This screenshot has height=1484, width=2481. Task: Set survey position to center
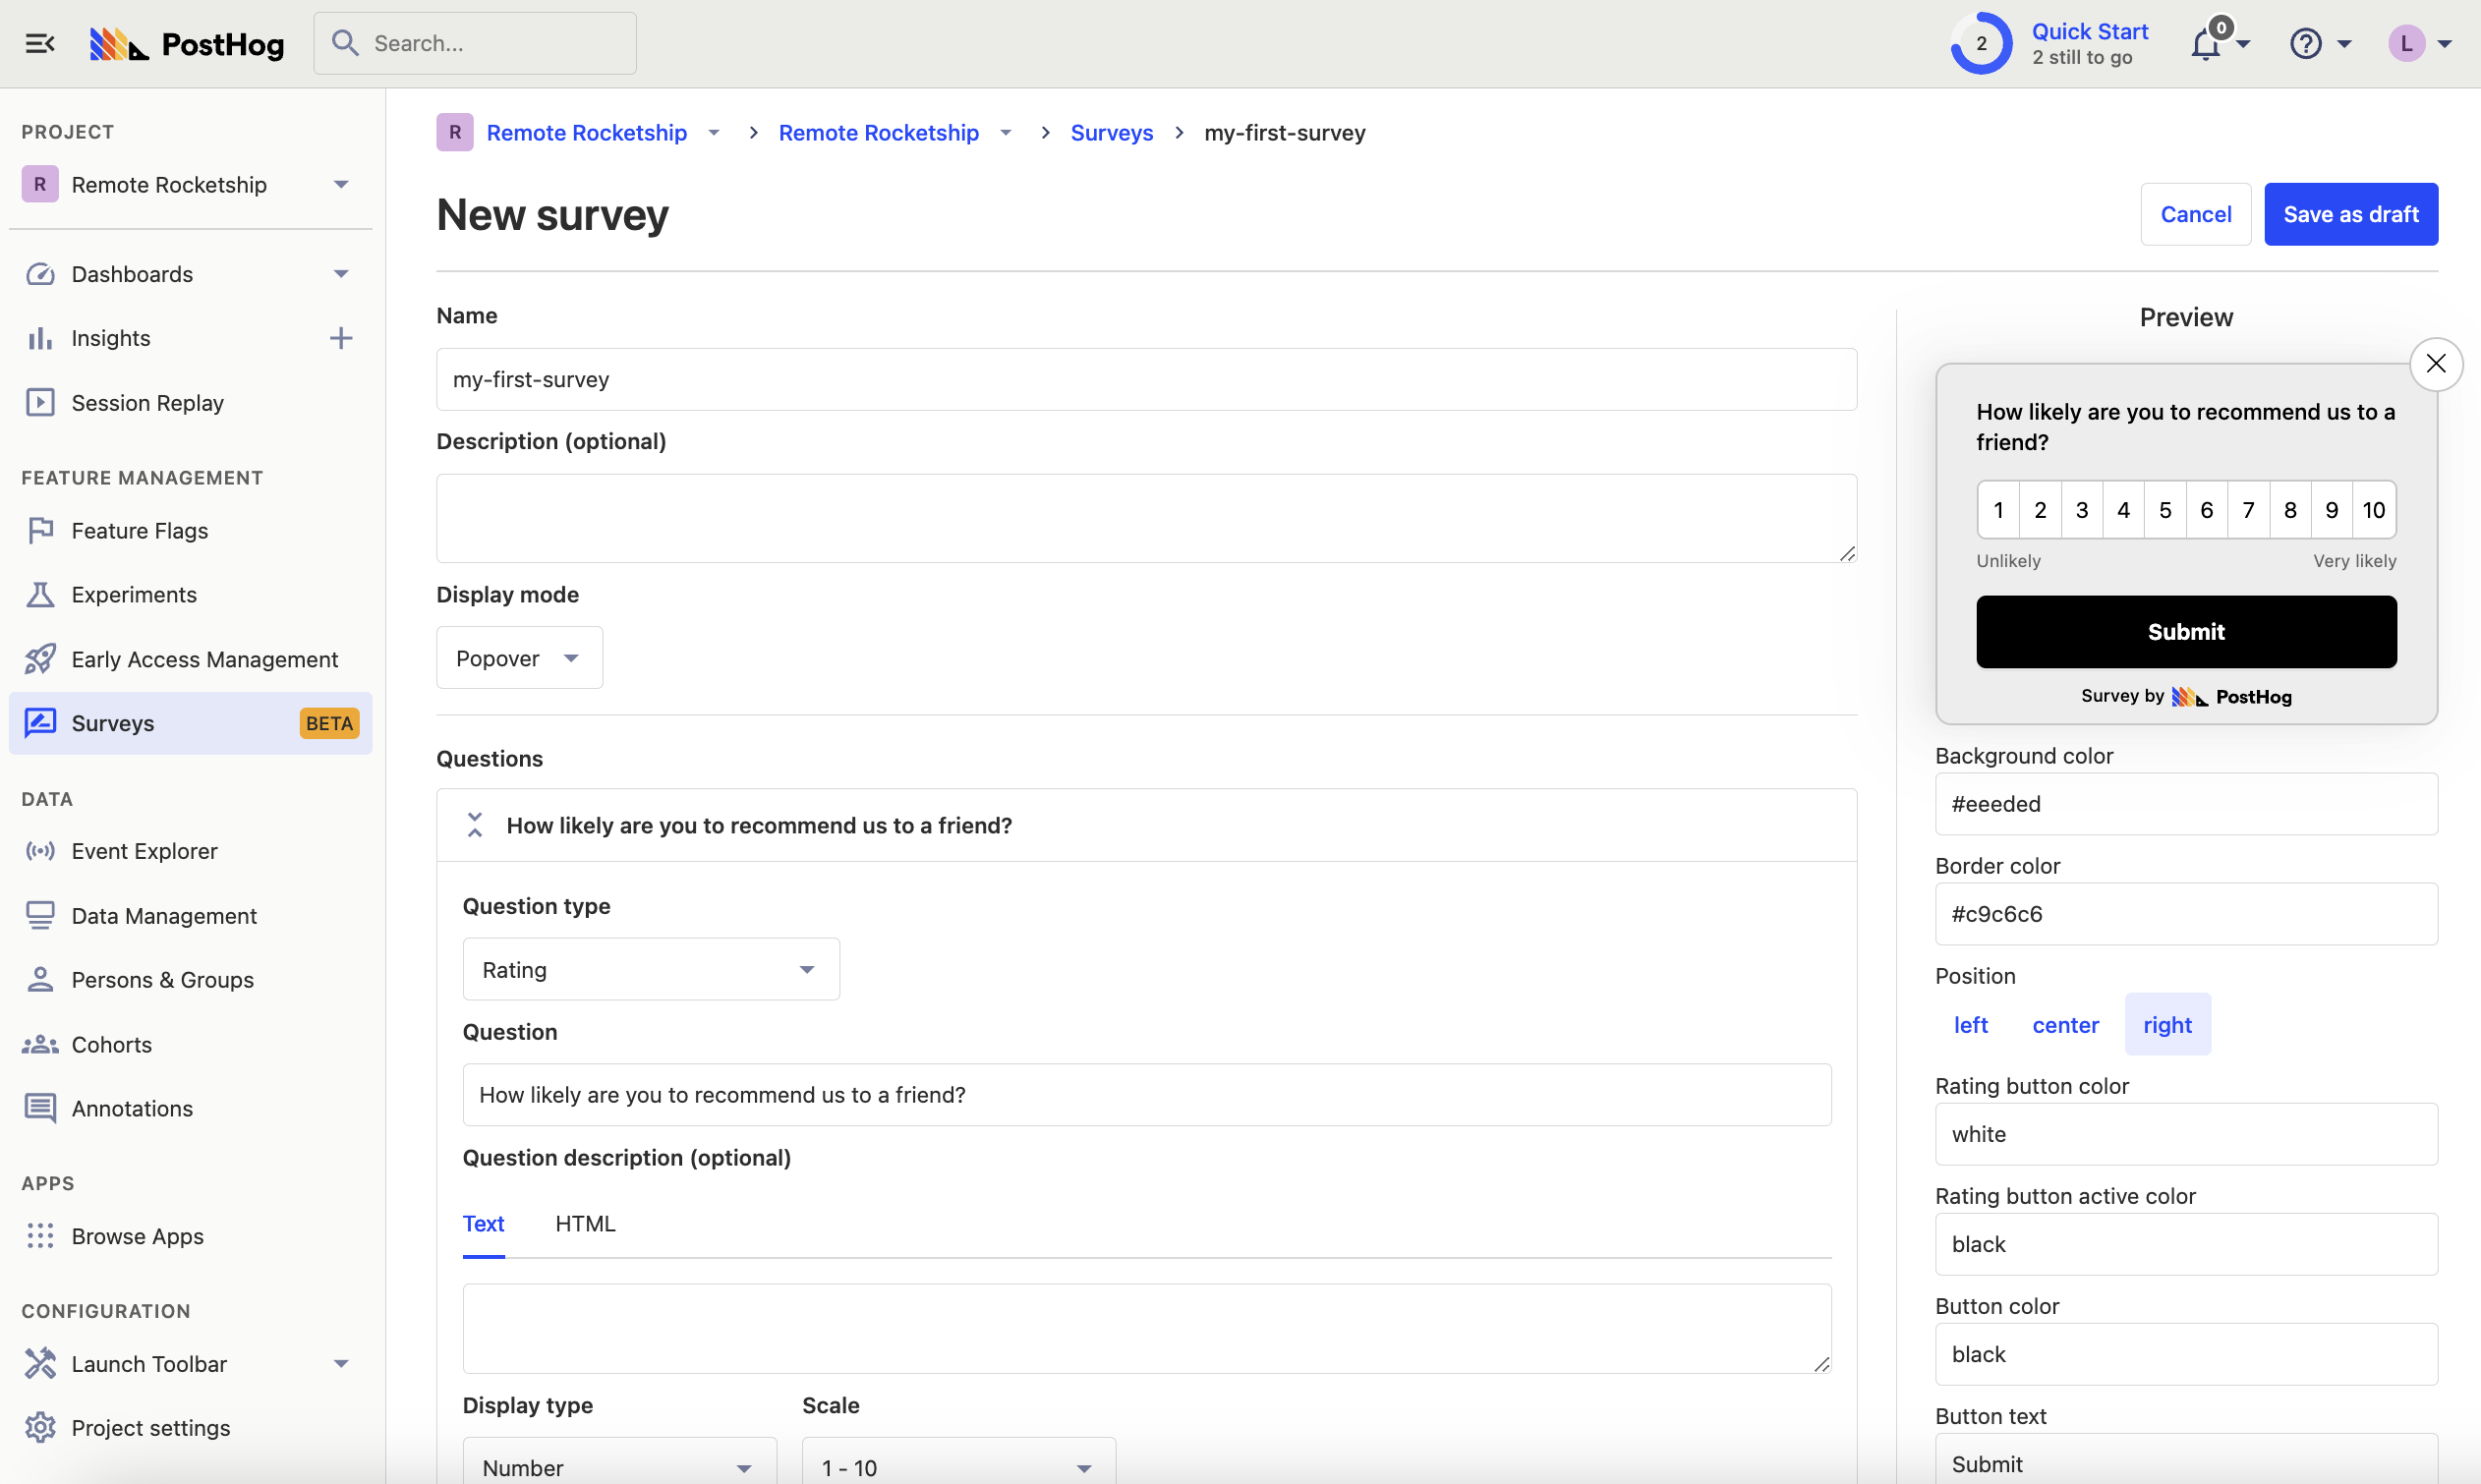coord(2065,1024)
